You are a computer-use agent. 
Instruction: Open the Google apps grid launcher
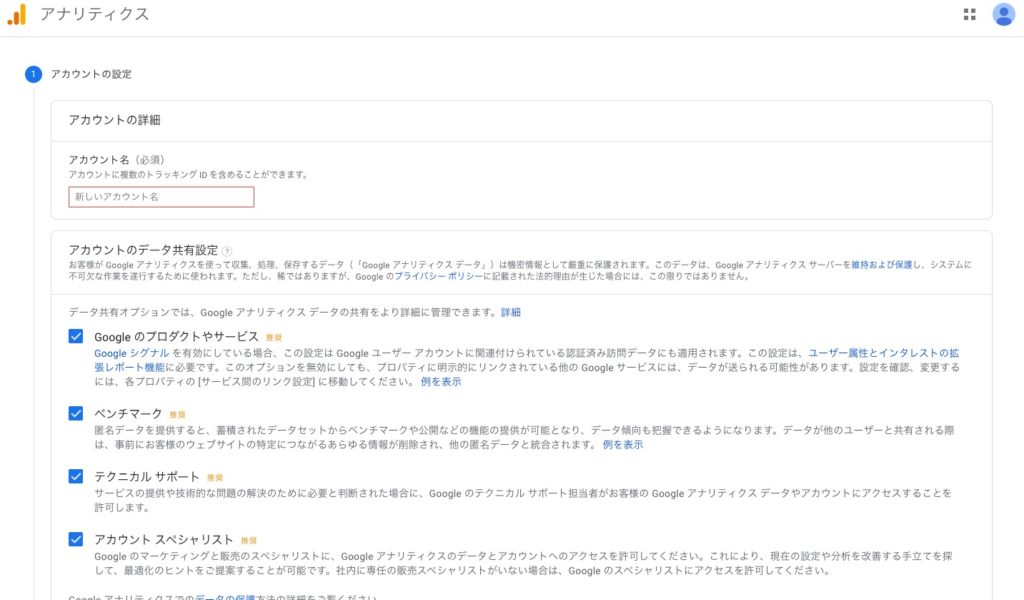tap(969, 14)
